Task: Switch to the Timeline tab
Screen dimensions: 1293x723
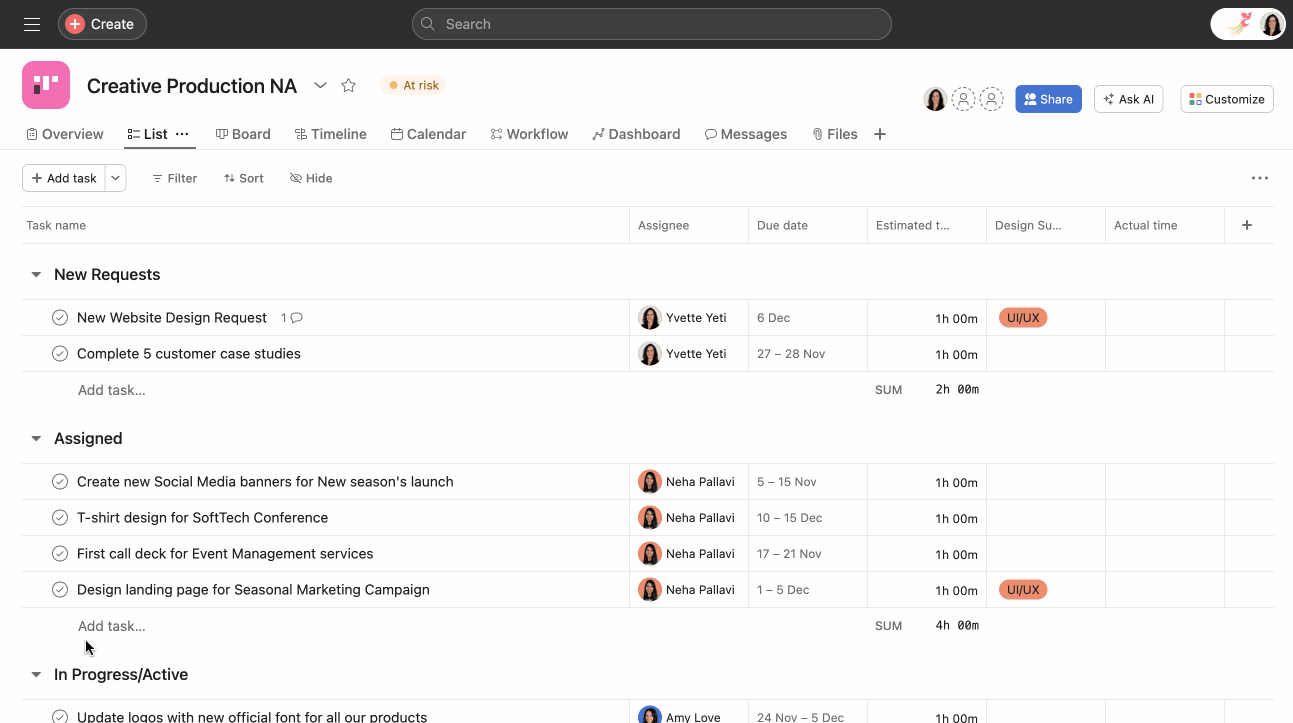Action: pos(330,134)
